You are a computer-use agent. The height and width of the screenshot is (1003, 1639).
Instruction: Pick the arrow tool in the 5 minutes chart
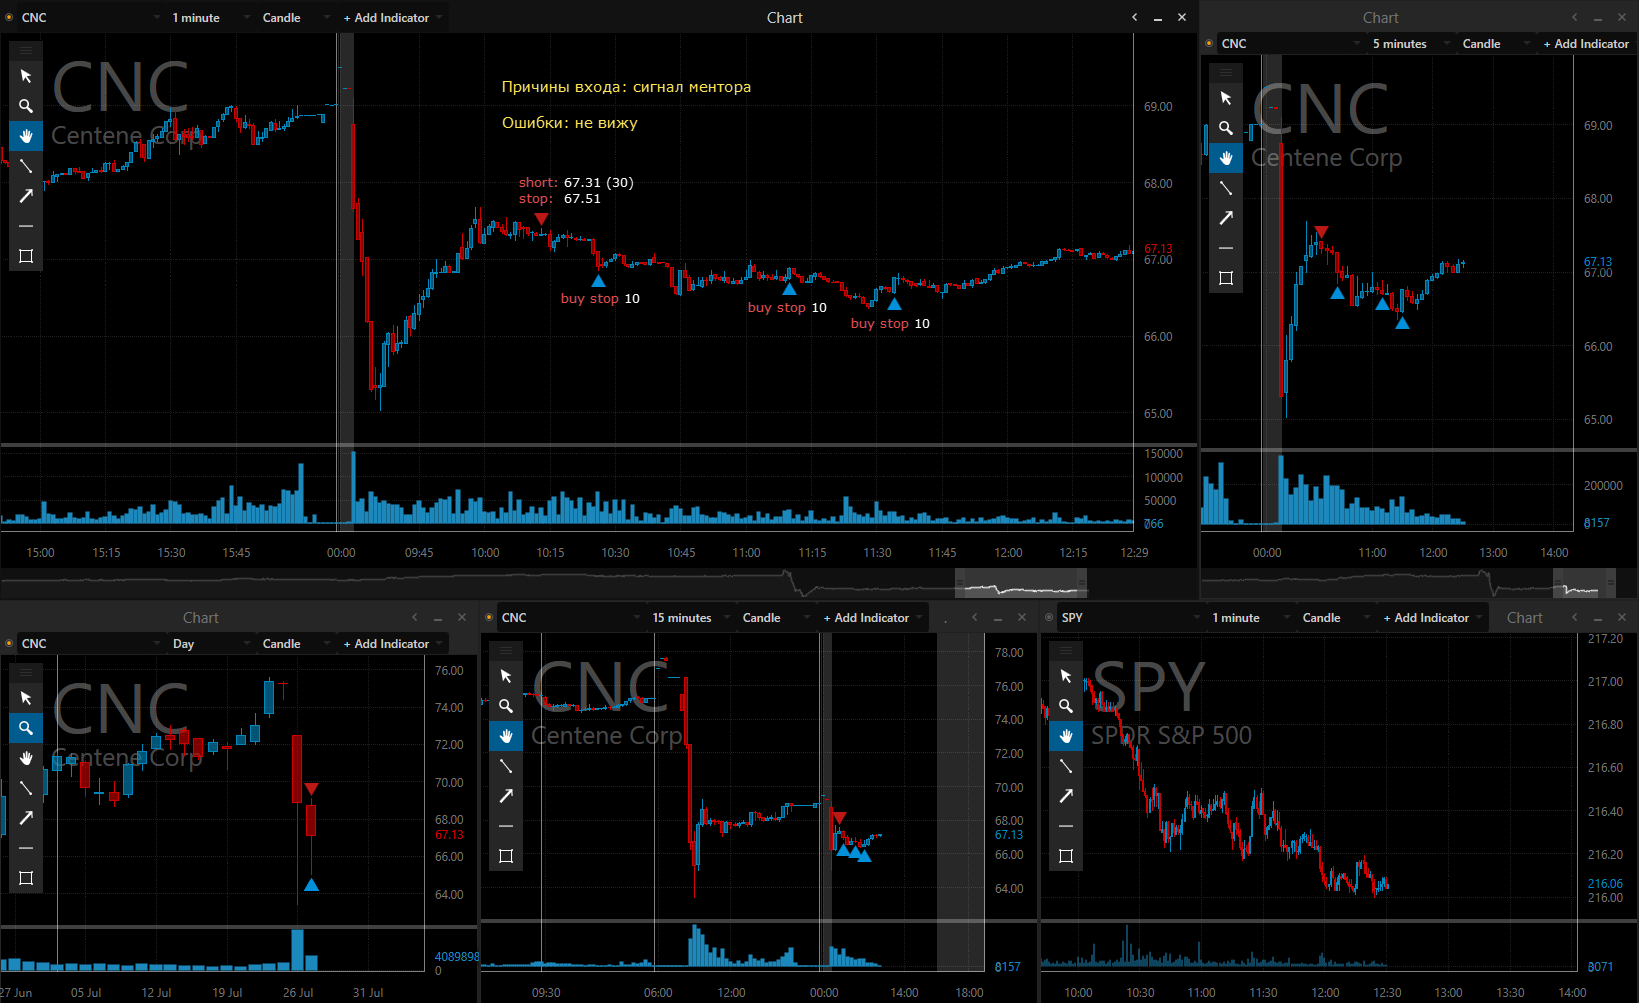(1226, 218)
